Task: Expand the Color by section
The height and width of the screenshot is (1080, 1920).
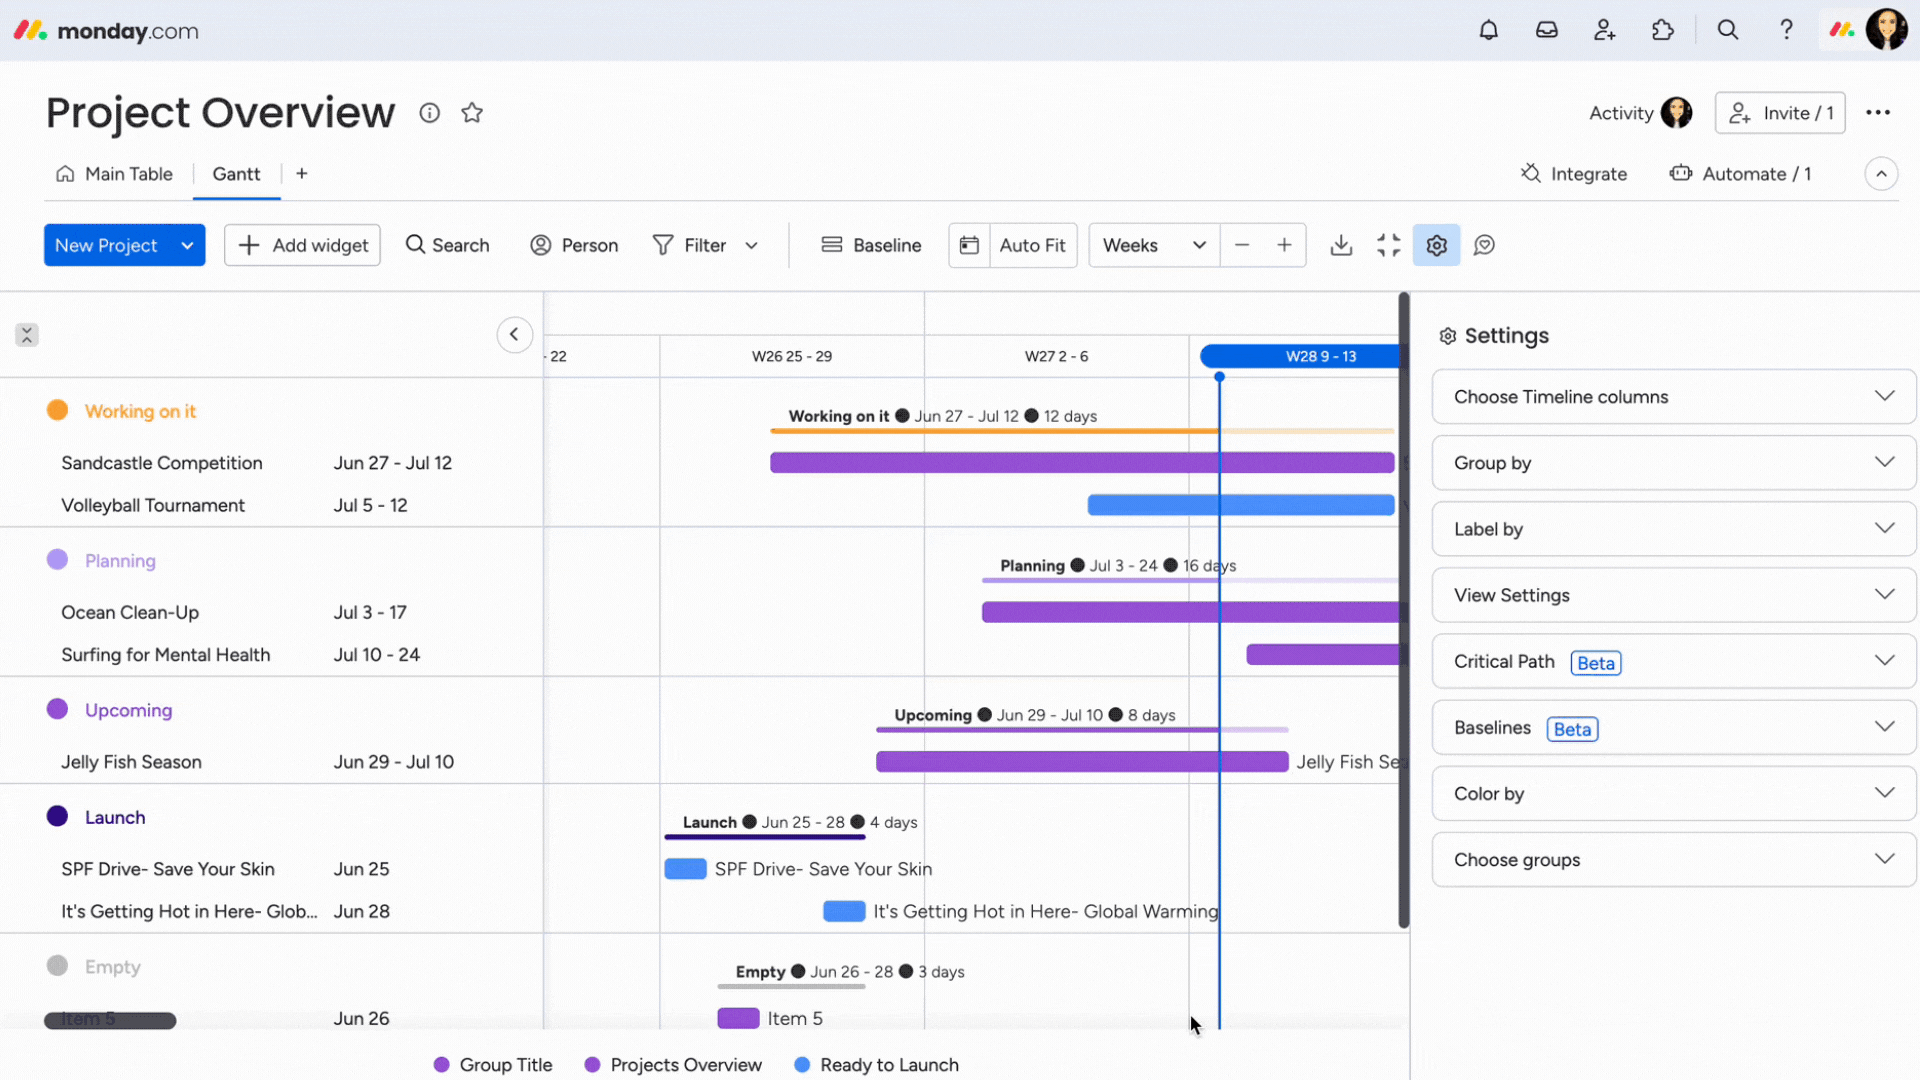Action: (x=1673, y=794)
